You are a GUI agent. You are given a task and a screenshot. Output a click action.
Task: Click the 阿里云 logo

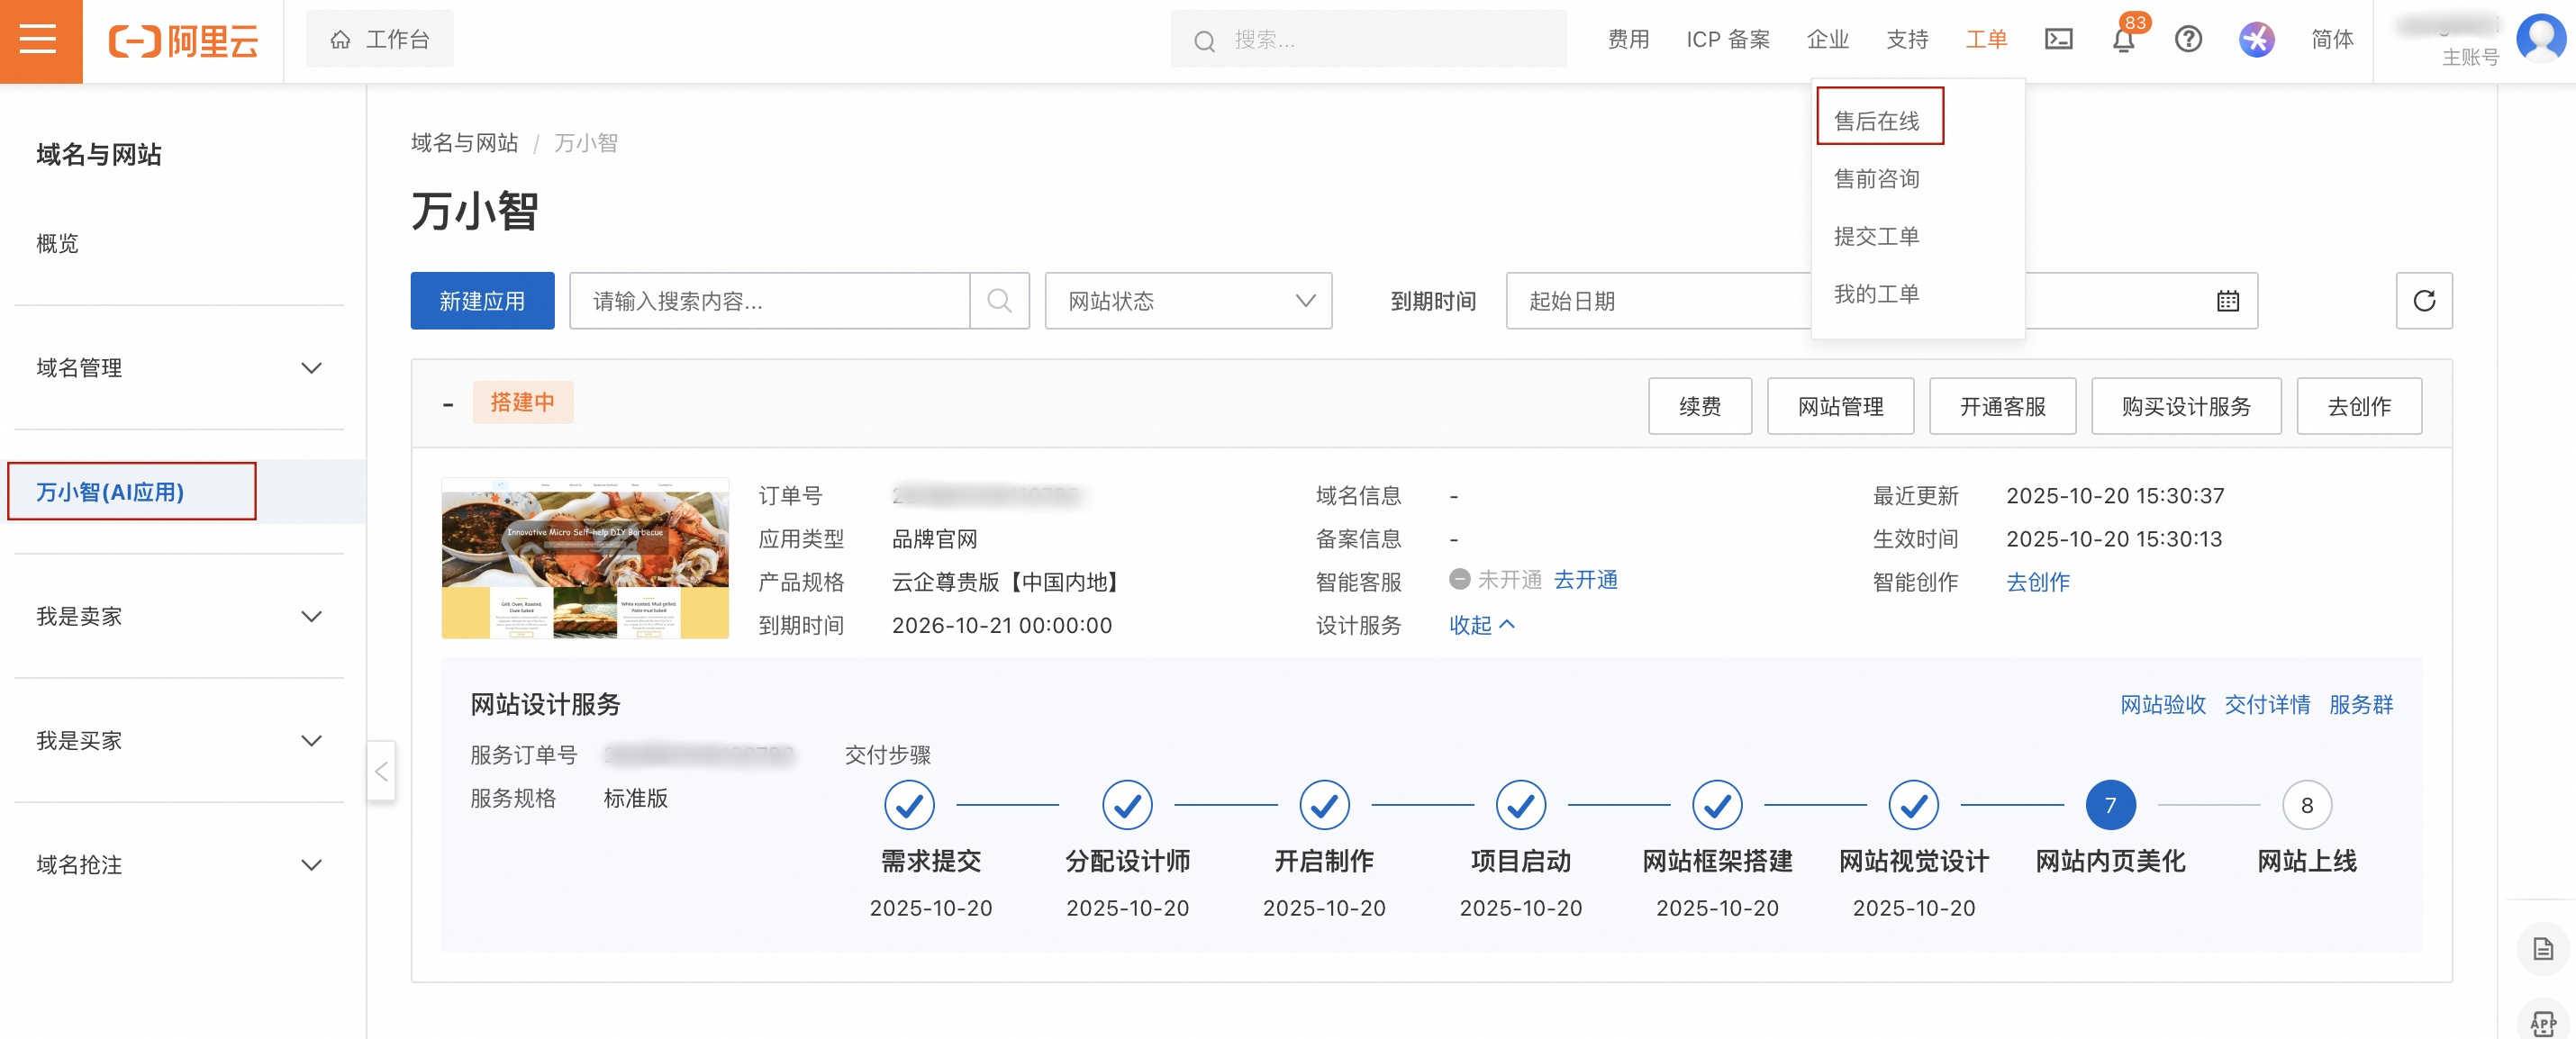[182, 41]
